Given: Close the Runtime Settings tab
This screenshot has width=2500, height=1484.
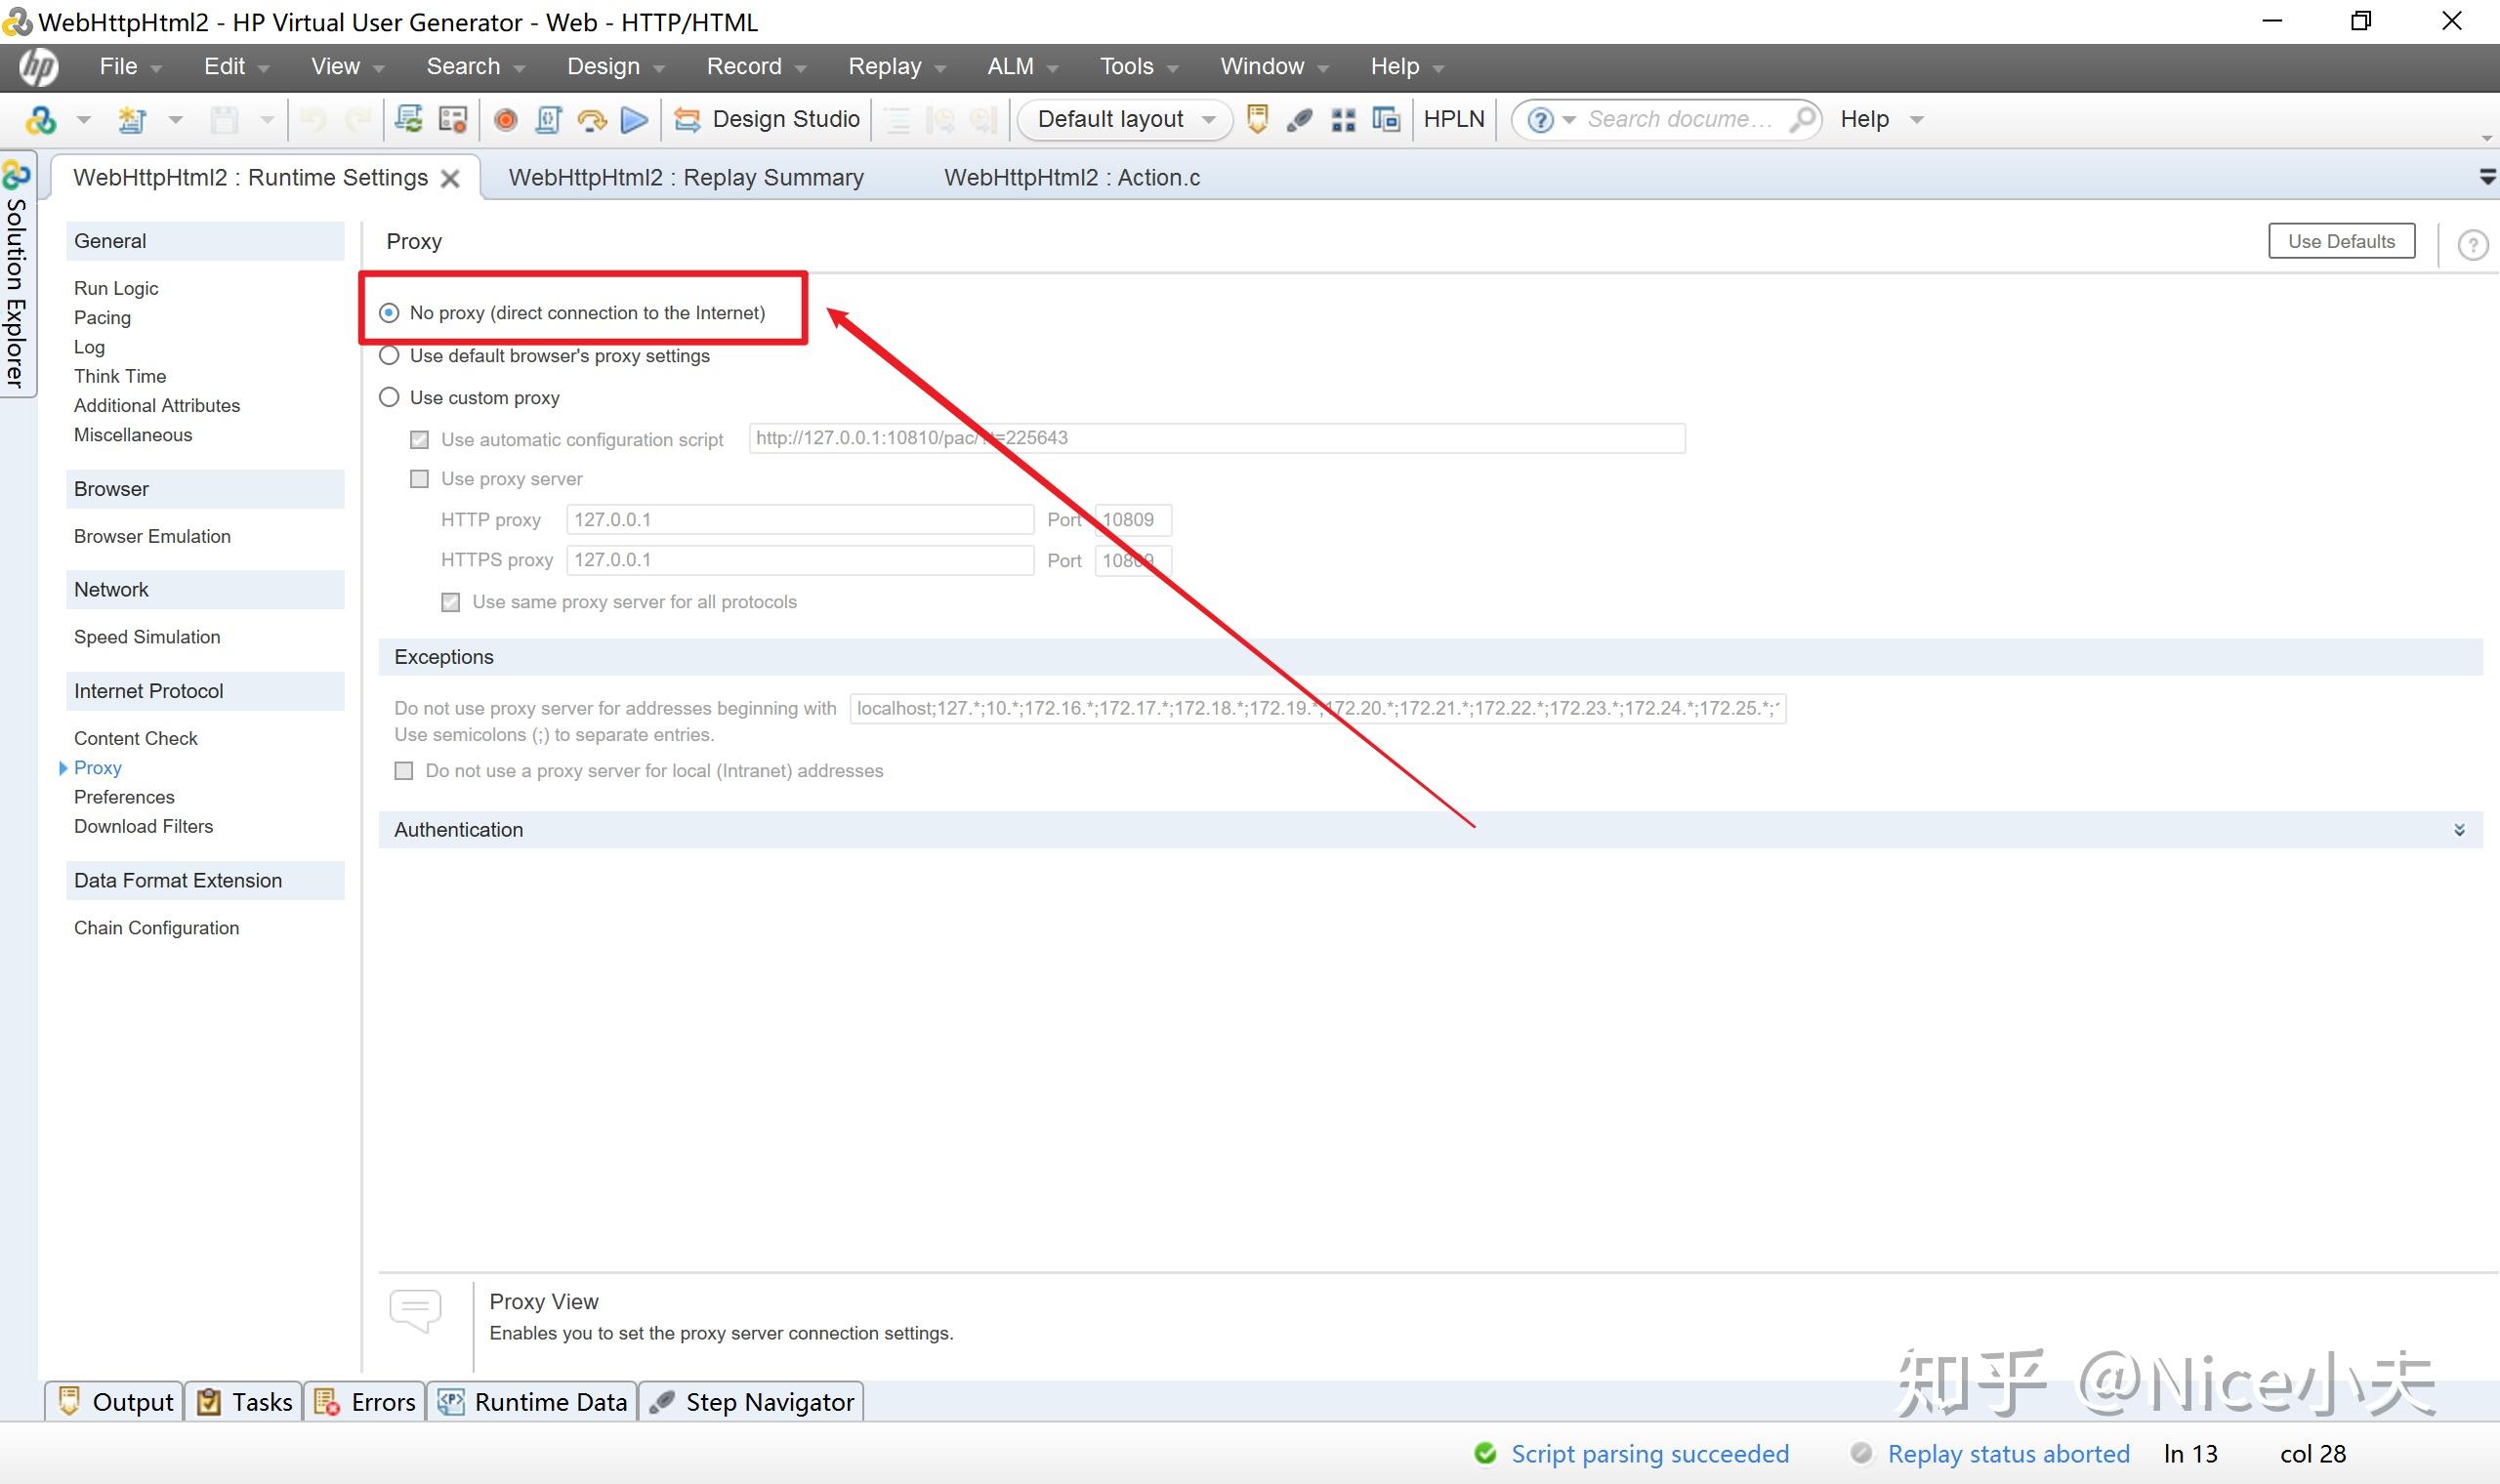Looking at the screenshot, I should (451, 179).
